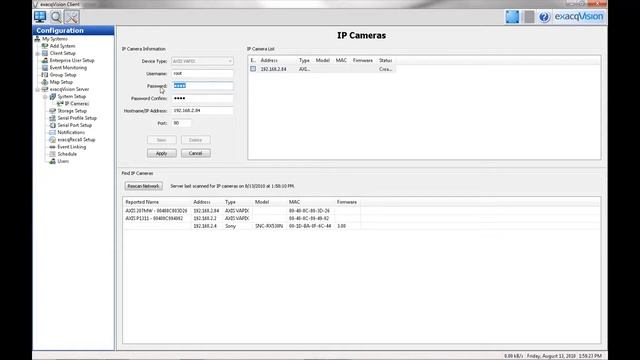Open System Setup in the tree
The width and height of the screenshot is (640, 360).
[x=71, y=97]
